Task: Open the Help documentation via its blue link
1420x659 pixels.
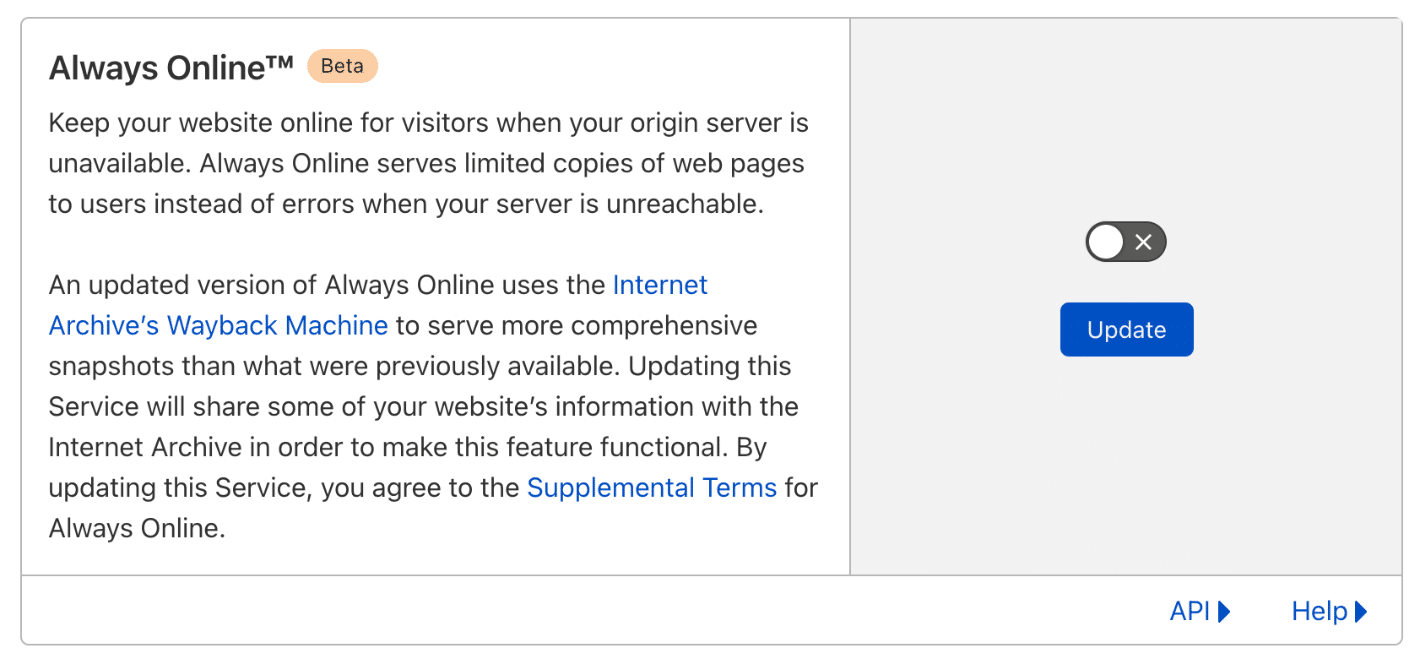Action: point(1321,611)
